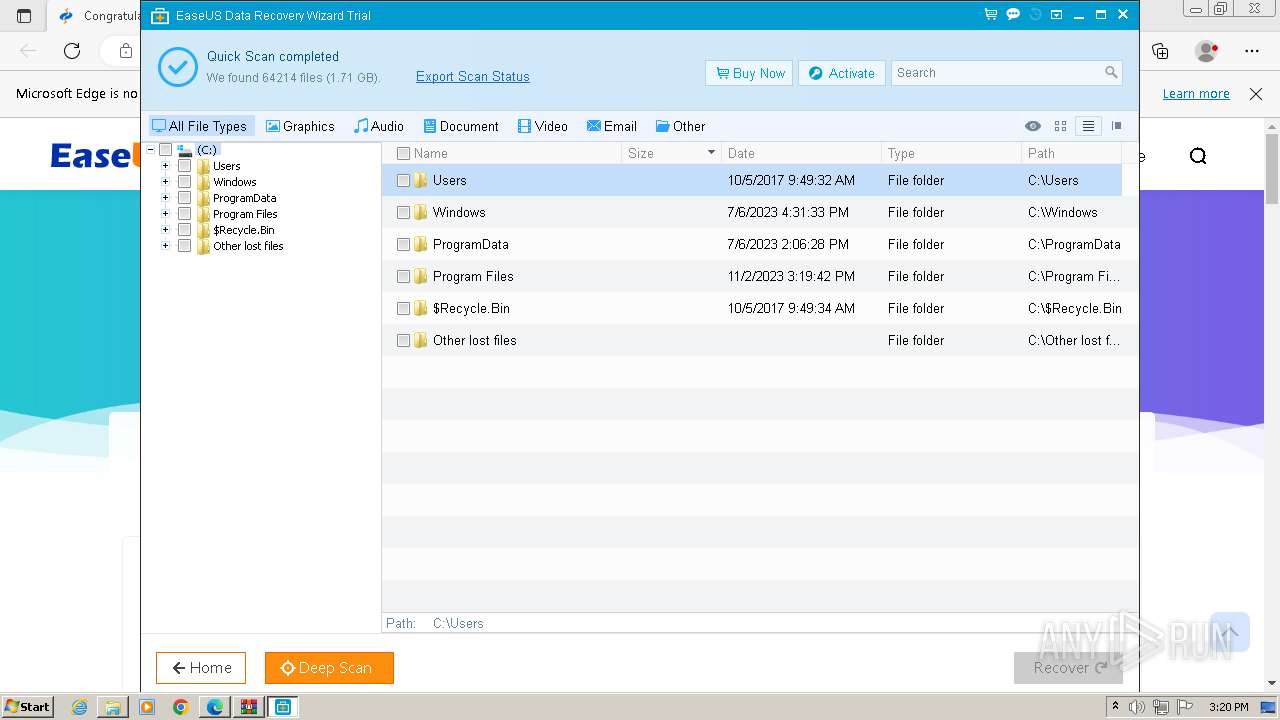Check the Users row checkbox in list
This screenshot has width=1280, height=720.
click(x=403, y=181)
